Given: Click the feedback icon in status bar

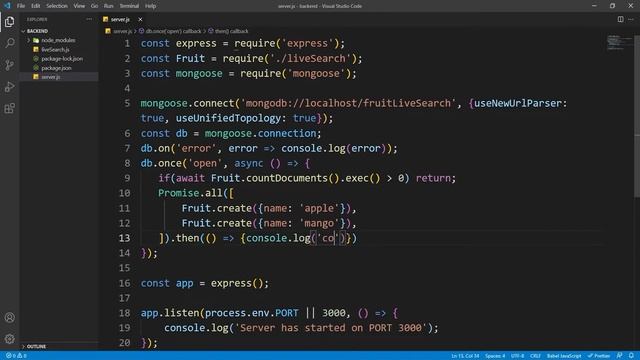Looking at the screenshot, I should click(619, 356).
